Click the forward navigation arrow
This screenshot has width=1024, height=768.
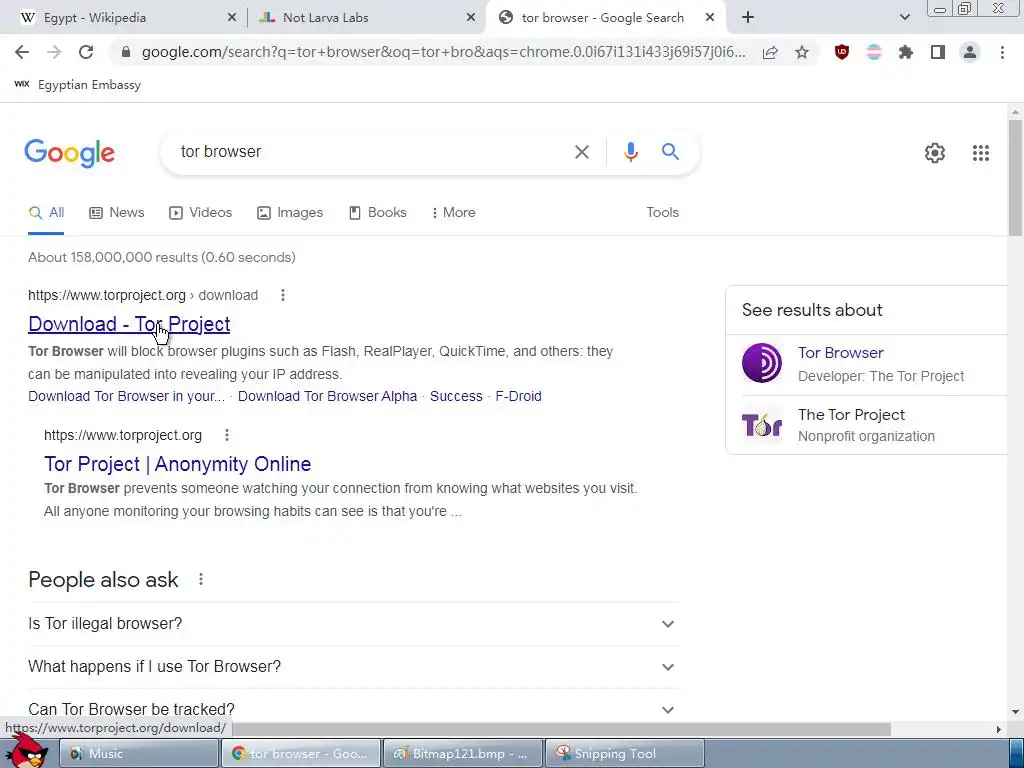pyautogui.click(x=54, y=52)
